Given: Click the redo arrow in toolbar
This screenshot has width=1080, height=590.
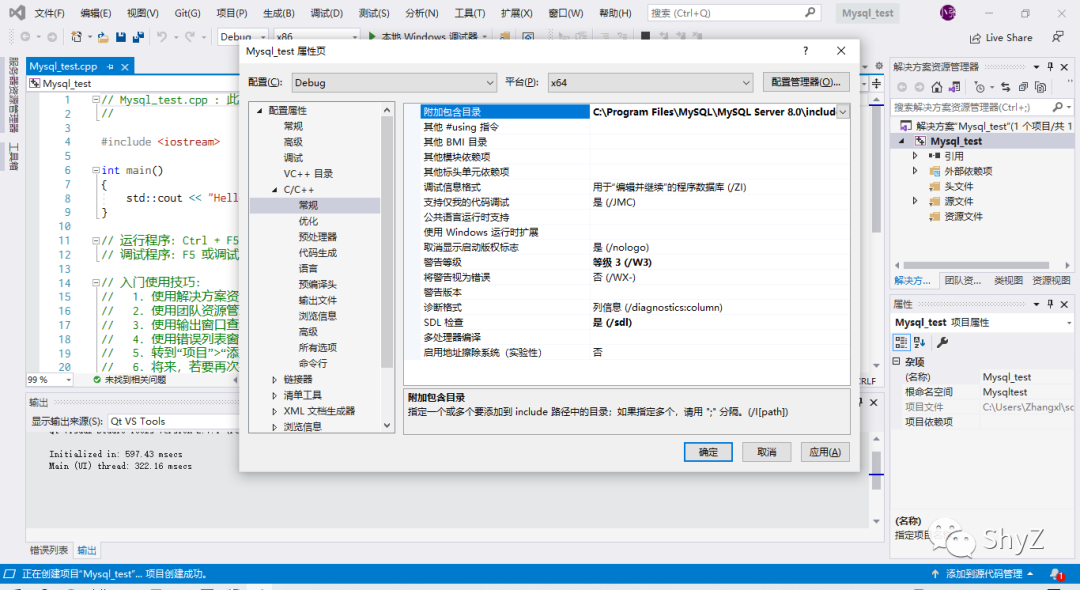Looking at the screenshot, I should [x=189, y=37].
